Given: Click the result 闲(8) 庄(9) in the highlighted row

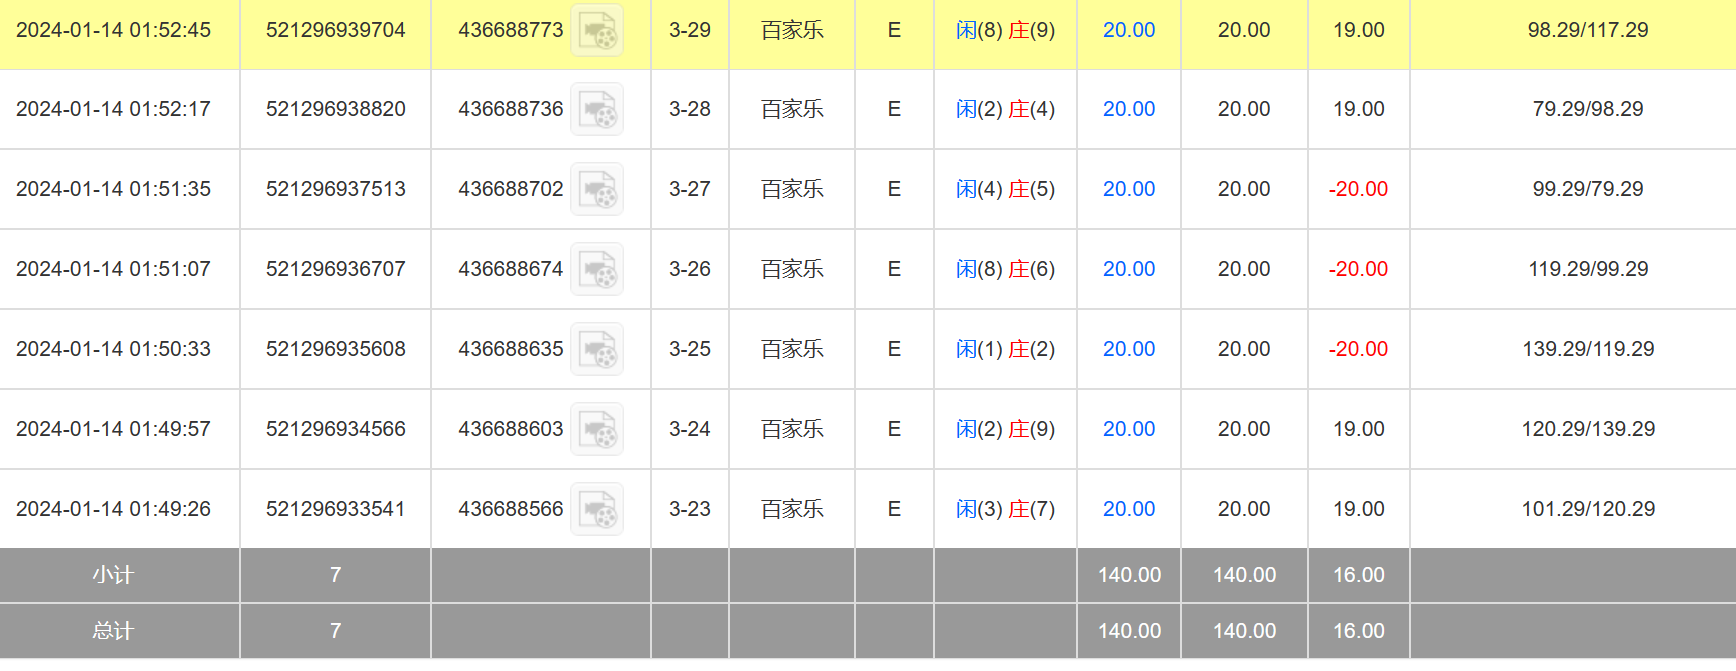Looking at the screenshot, I should click(1005, 30).
